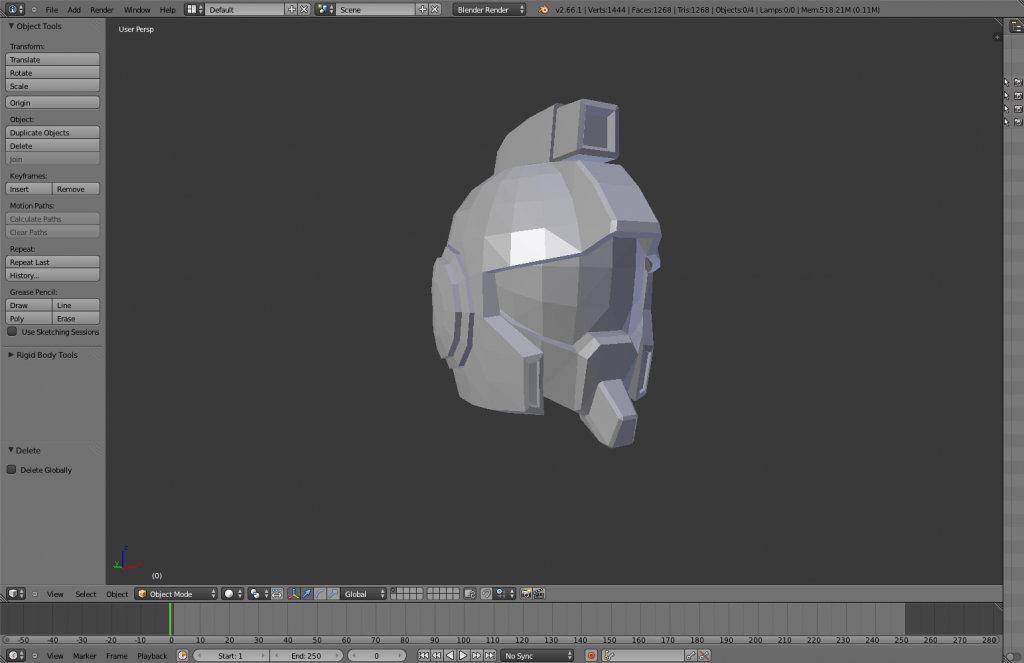Add a new screen layout with plus
Screen dimensions: 1024x663
point(292,9)
